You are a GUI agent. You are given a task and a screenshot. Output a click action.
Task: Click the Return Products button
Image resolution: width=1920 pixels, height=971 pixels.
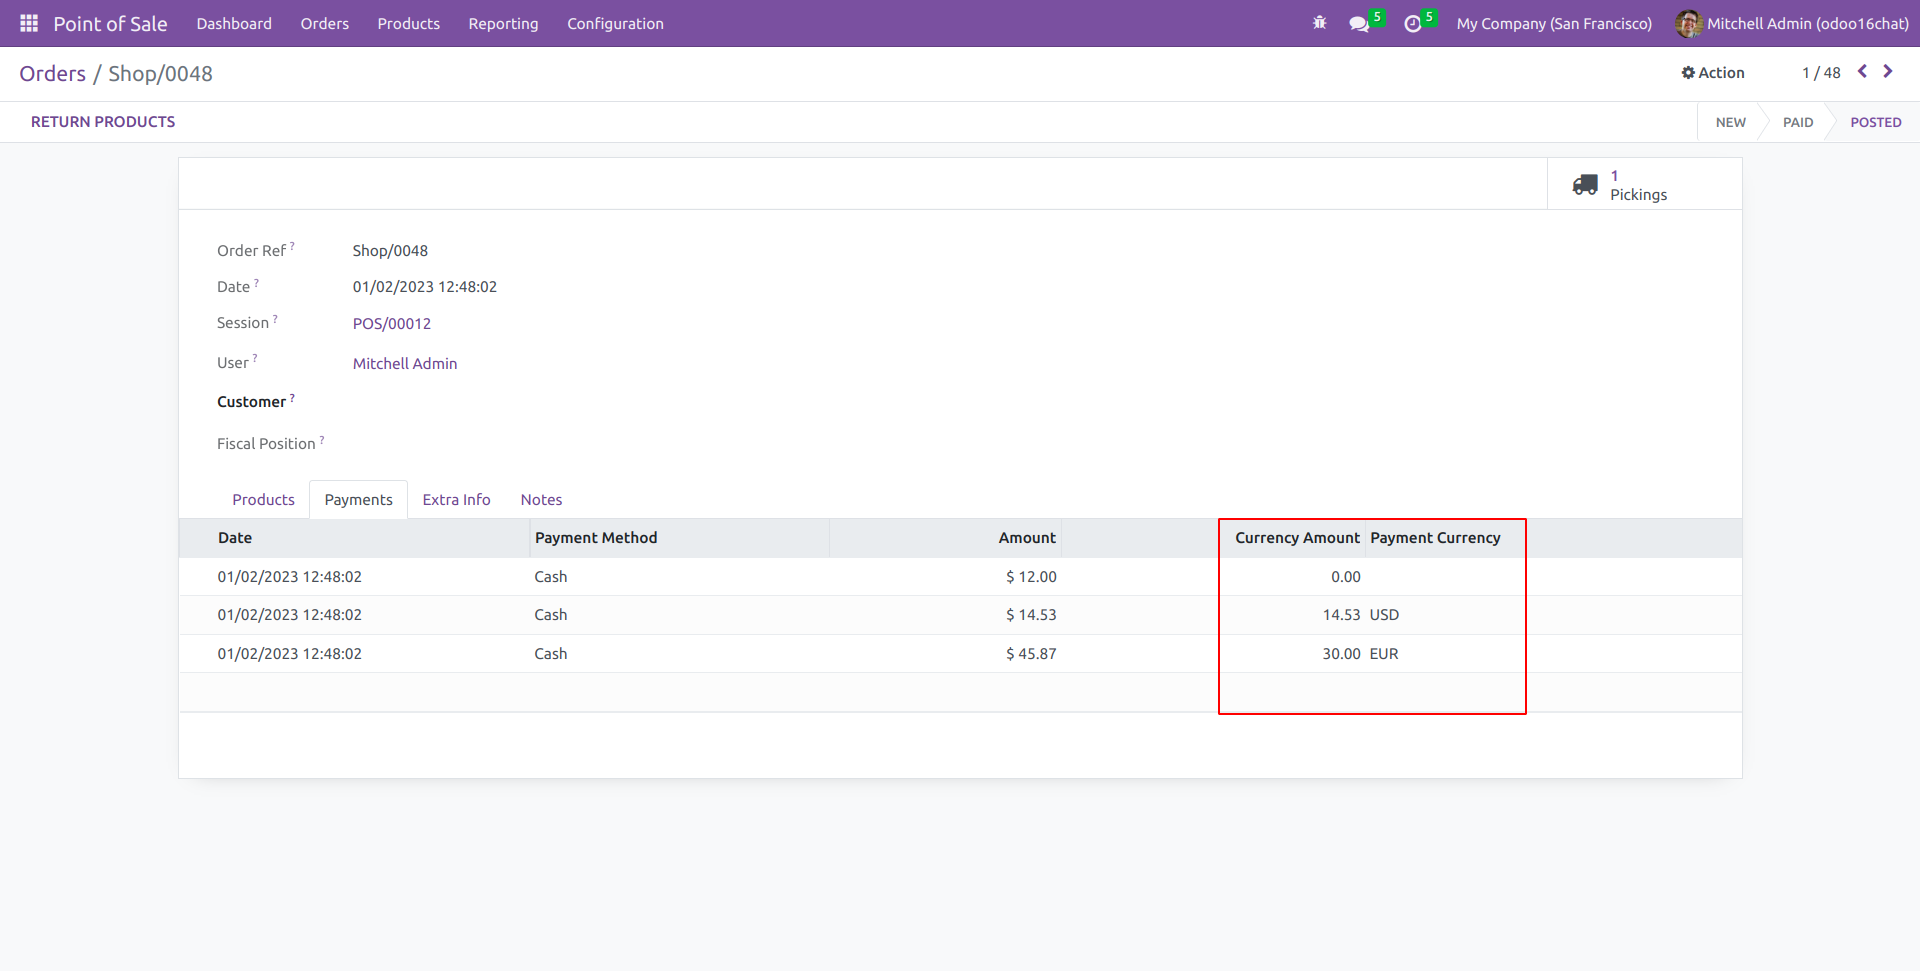(x=103, y=122)
